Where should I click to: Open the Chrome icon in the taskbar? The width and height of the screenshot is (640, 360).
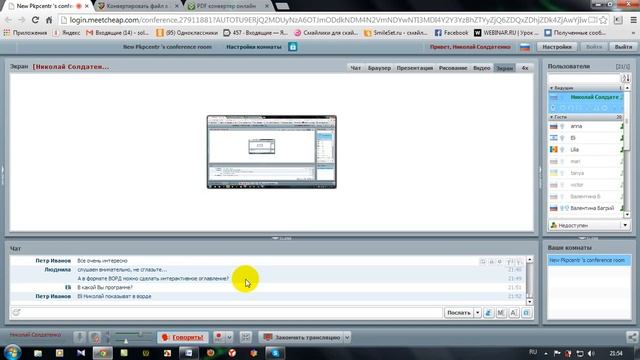[102, 353]
